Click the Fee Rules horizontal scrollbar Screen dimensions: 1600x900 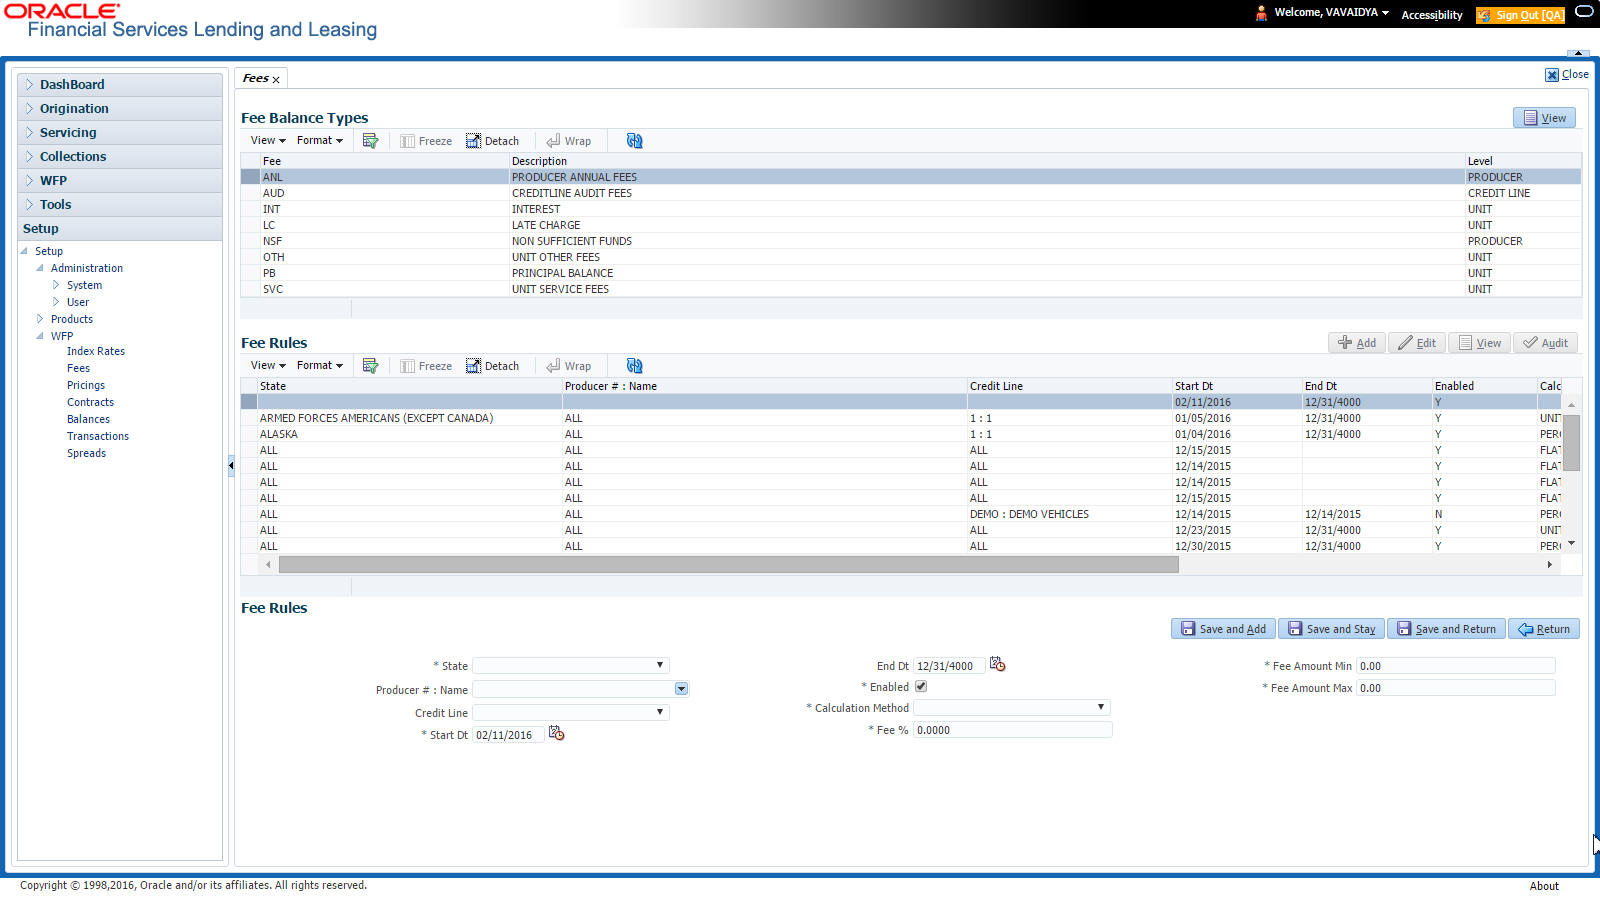(x=729, y=565)
